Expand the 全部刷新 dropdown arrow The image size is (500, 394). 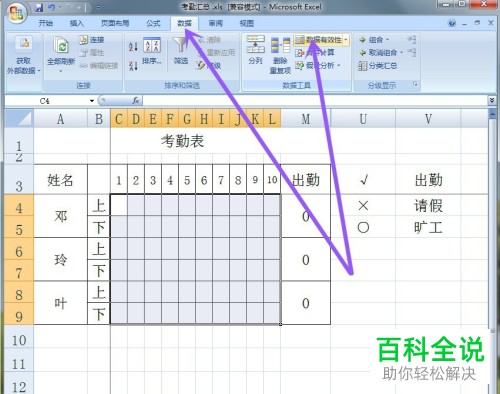61,71
